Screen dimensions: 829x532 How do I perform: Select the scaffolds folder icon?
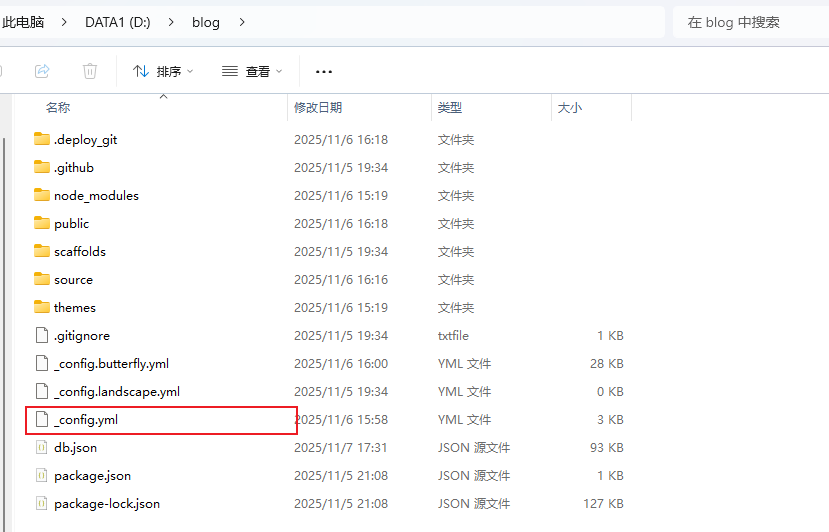42,251
